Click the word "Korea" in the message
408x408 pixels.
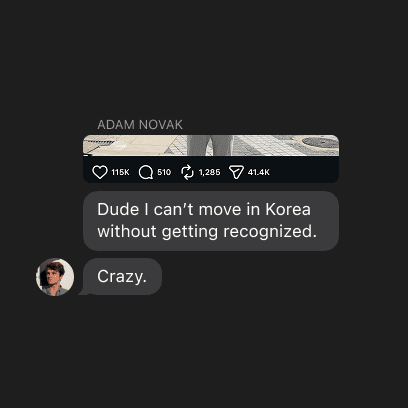click(288, 210)
